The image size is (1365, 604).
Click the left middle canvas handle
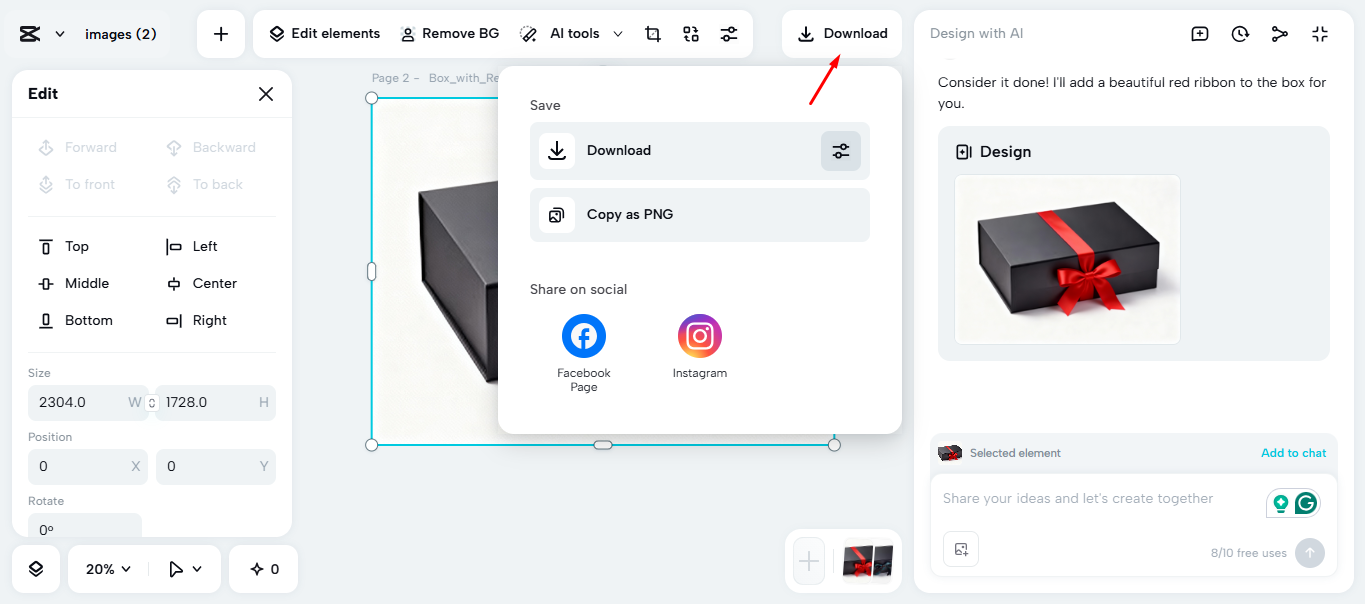372,271
